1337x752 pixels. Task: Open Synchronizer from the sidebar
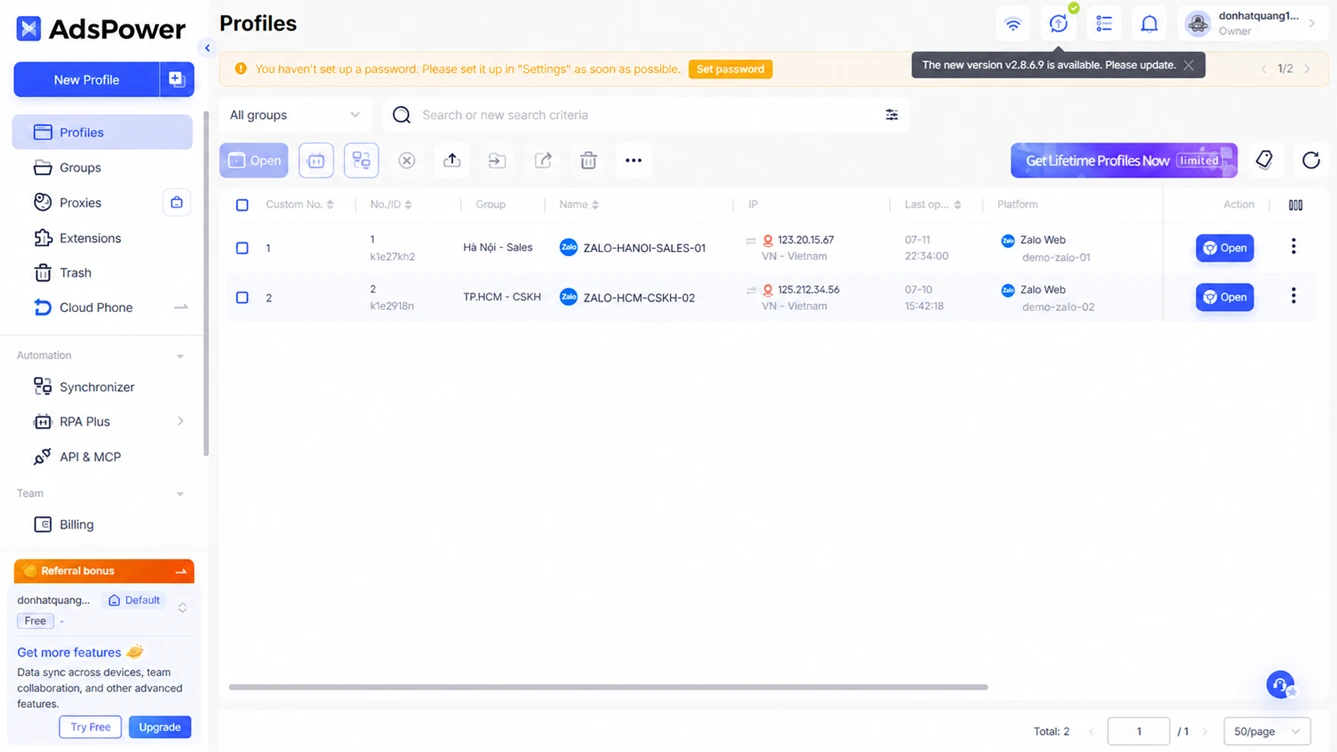pos(97,387)
